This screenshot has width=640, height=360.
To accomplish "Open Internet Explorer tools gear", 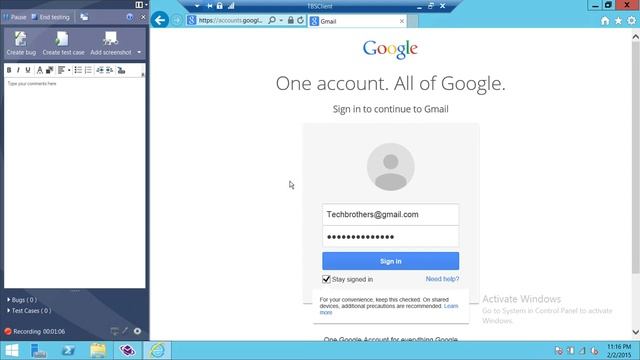I will tap(631, 20).
